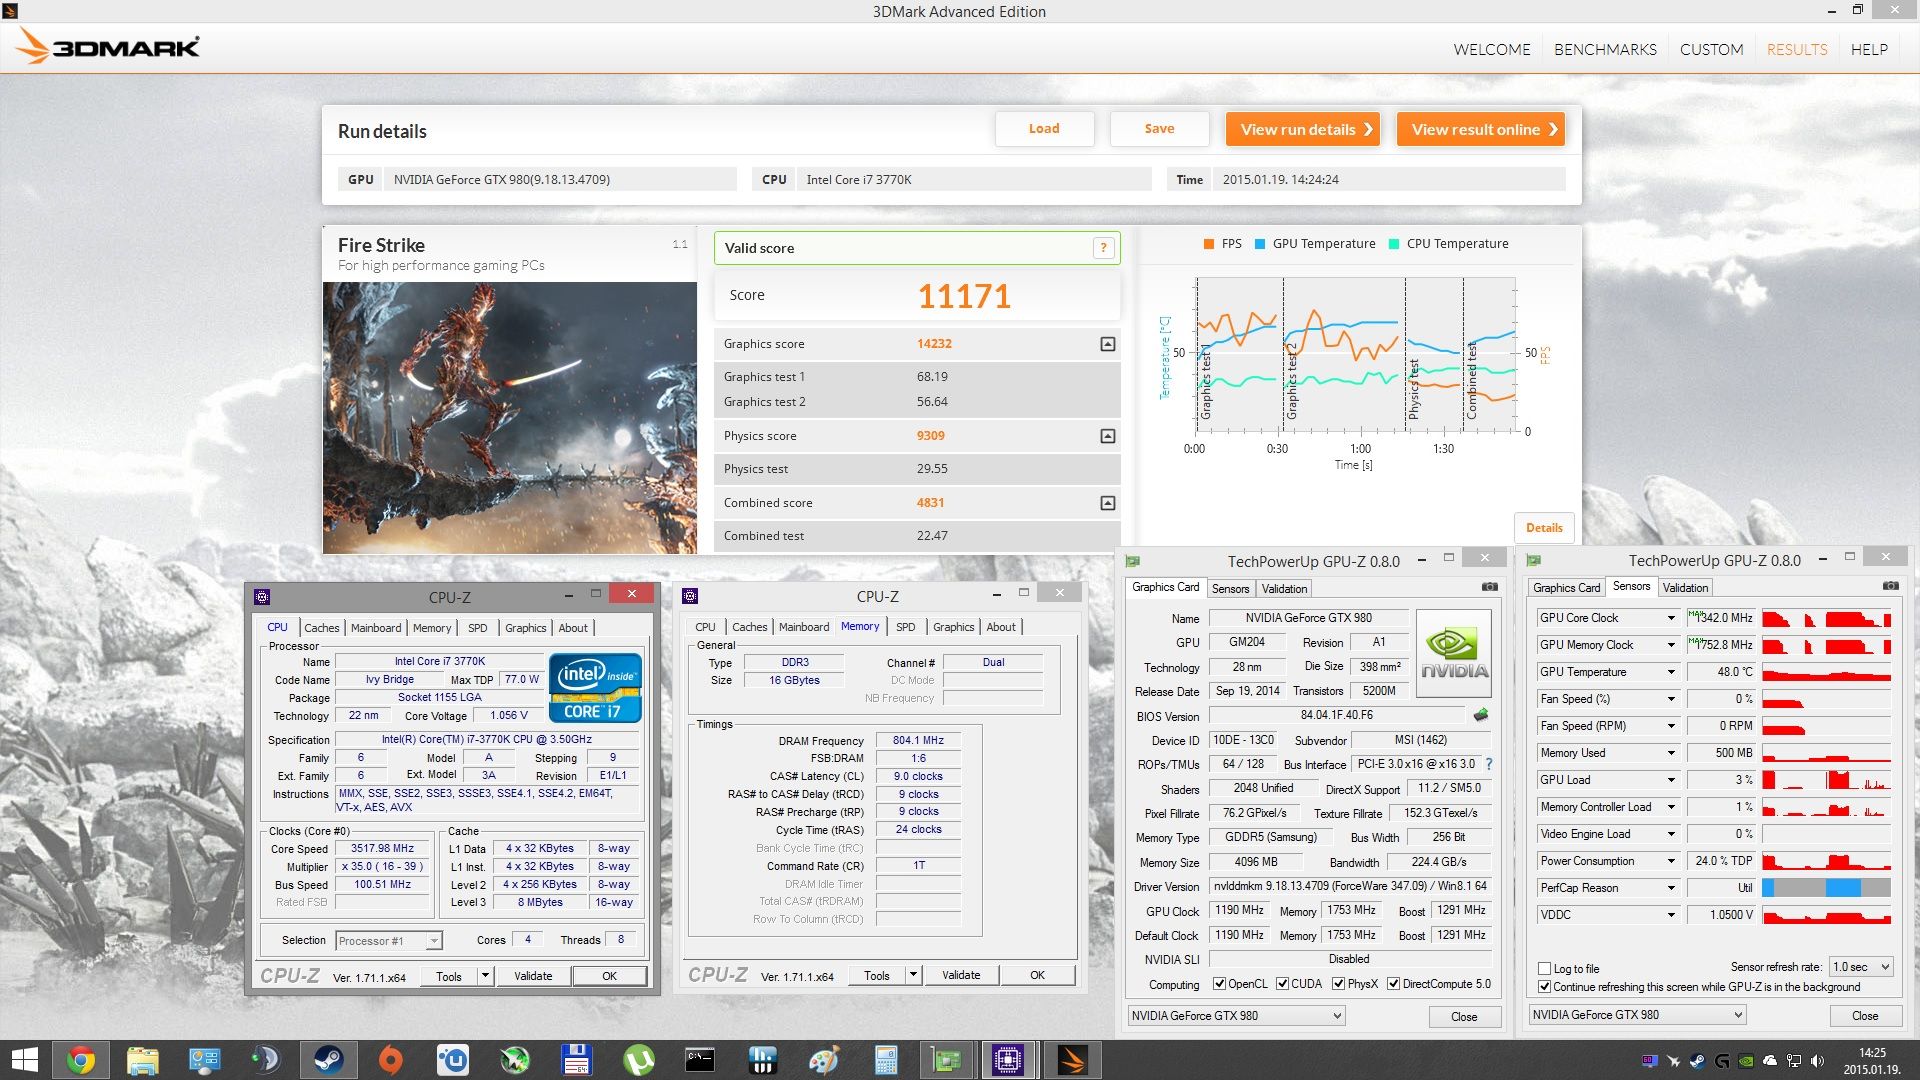Open the Fire Strike preview thumbnail
The image size is (1920, 1080).
pyautogui.click(x=510, y=418)
